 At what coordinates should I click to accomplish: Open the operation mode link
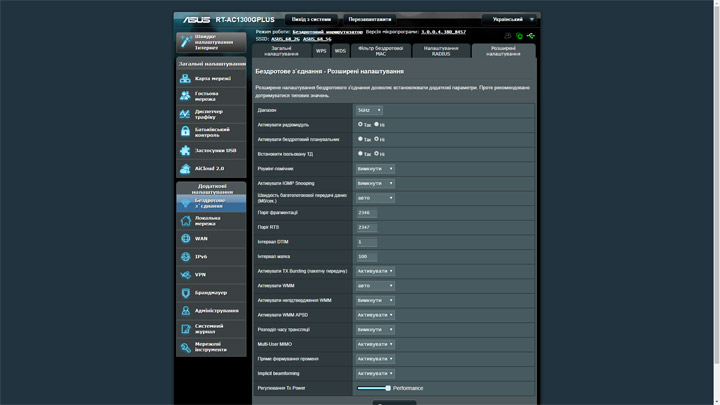point(327,32)
